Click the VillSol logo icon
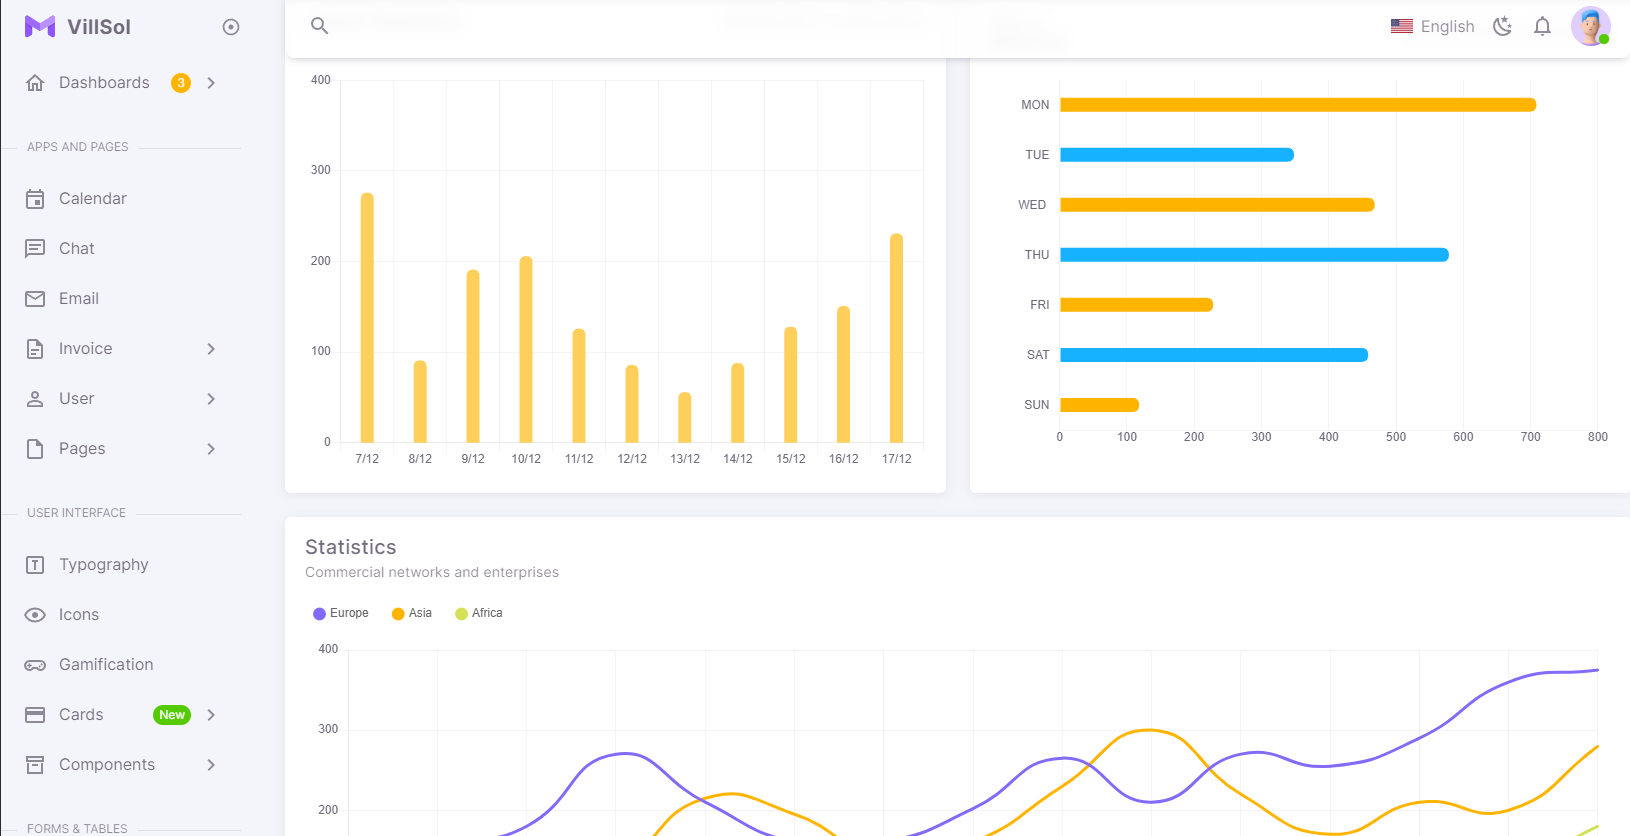This screenshot has height=836, width=1630. tap(40, 27)
